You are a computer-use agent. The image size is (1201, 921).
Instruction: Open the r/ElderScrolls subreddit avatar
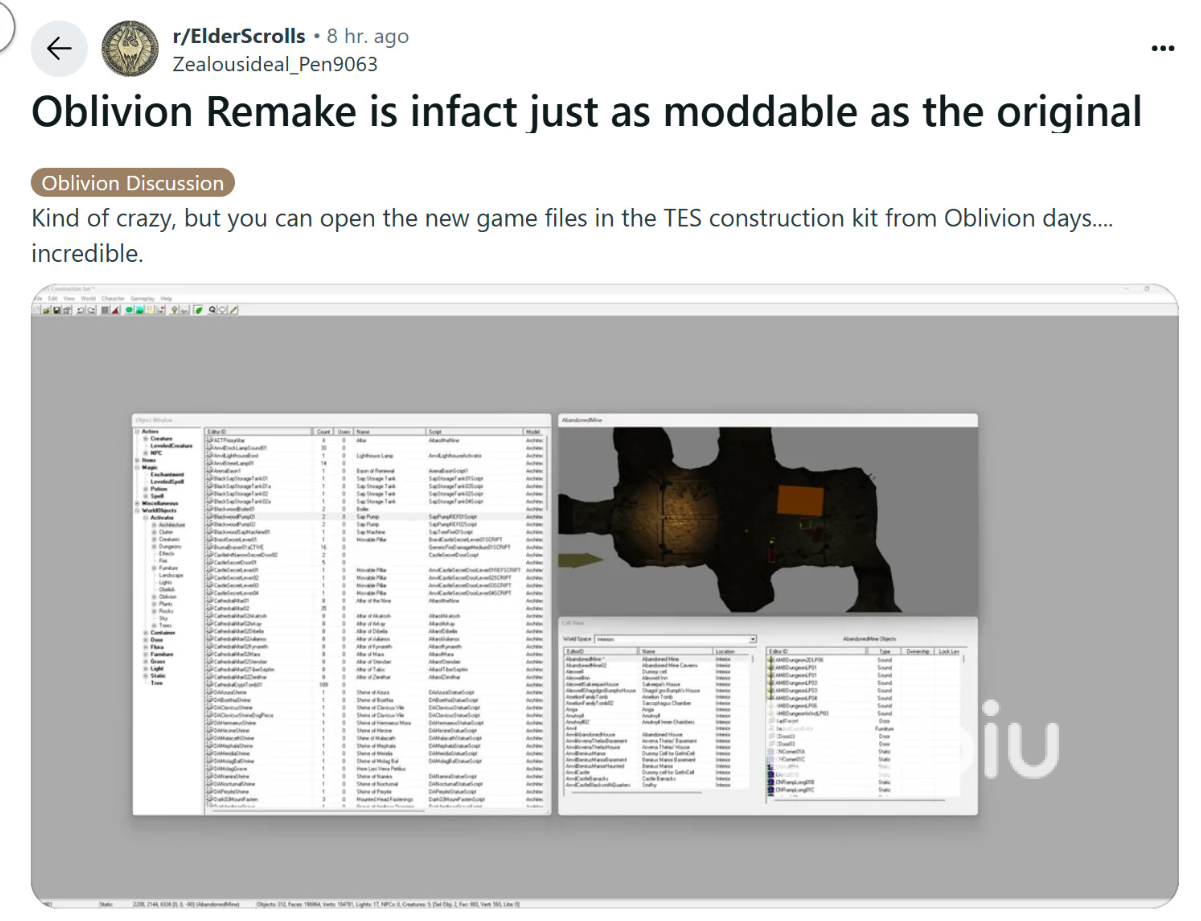(129, 49)
